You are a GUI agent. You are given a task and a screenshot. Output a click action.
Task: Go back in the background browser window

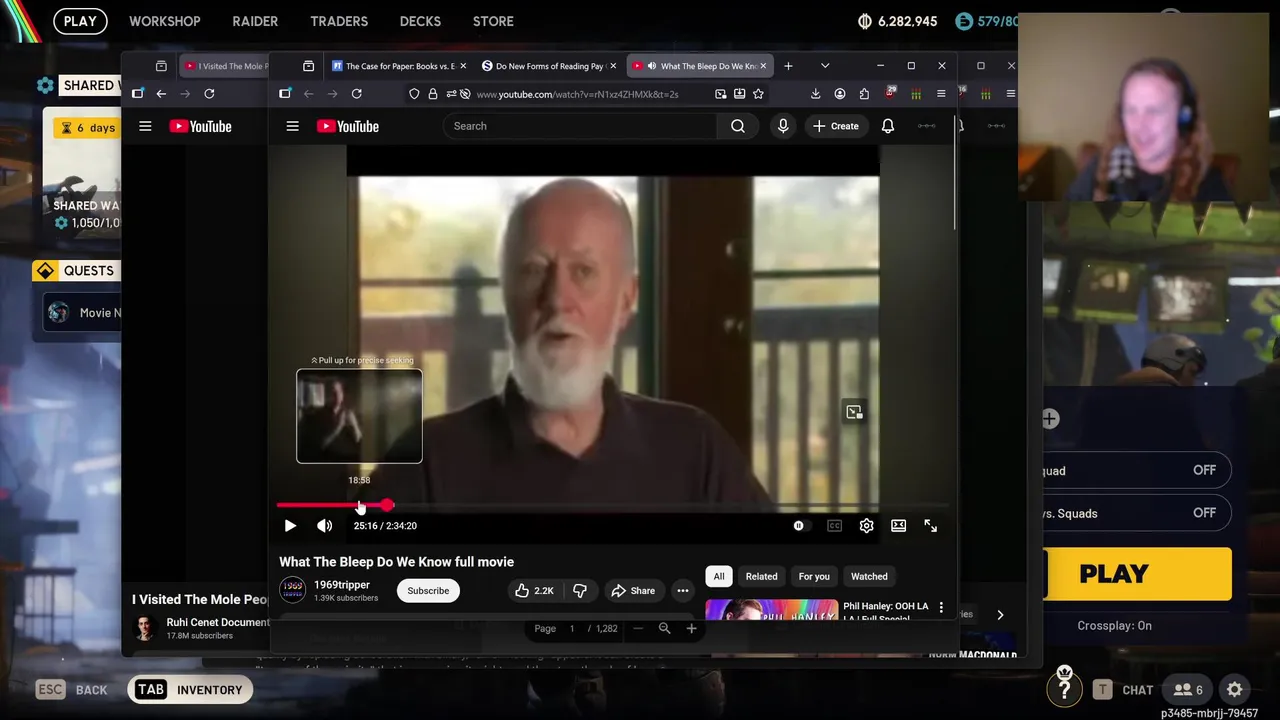point(161,94)
